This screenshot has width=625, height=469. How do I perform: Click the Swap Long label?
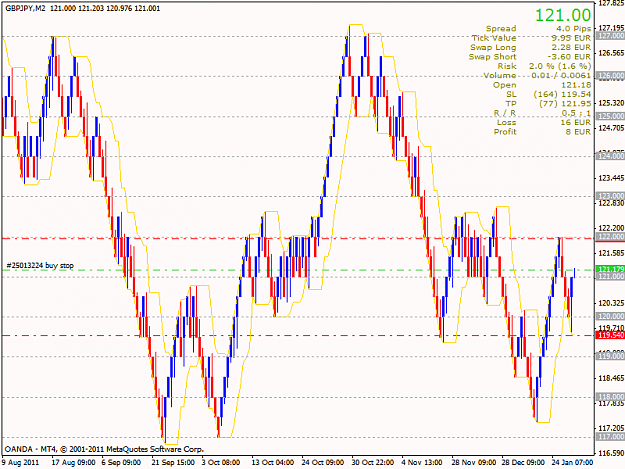(493, 47)
